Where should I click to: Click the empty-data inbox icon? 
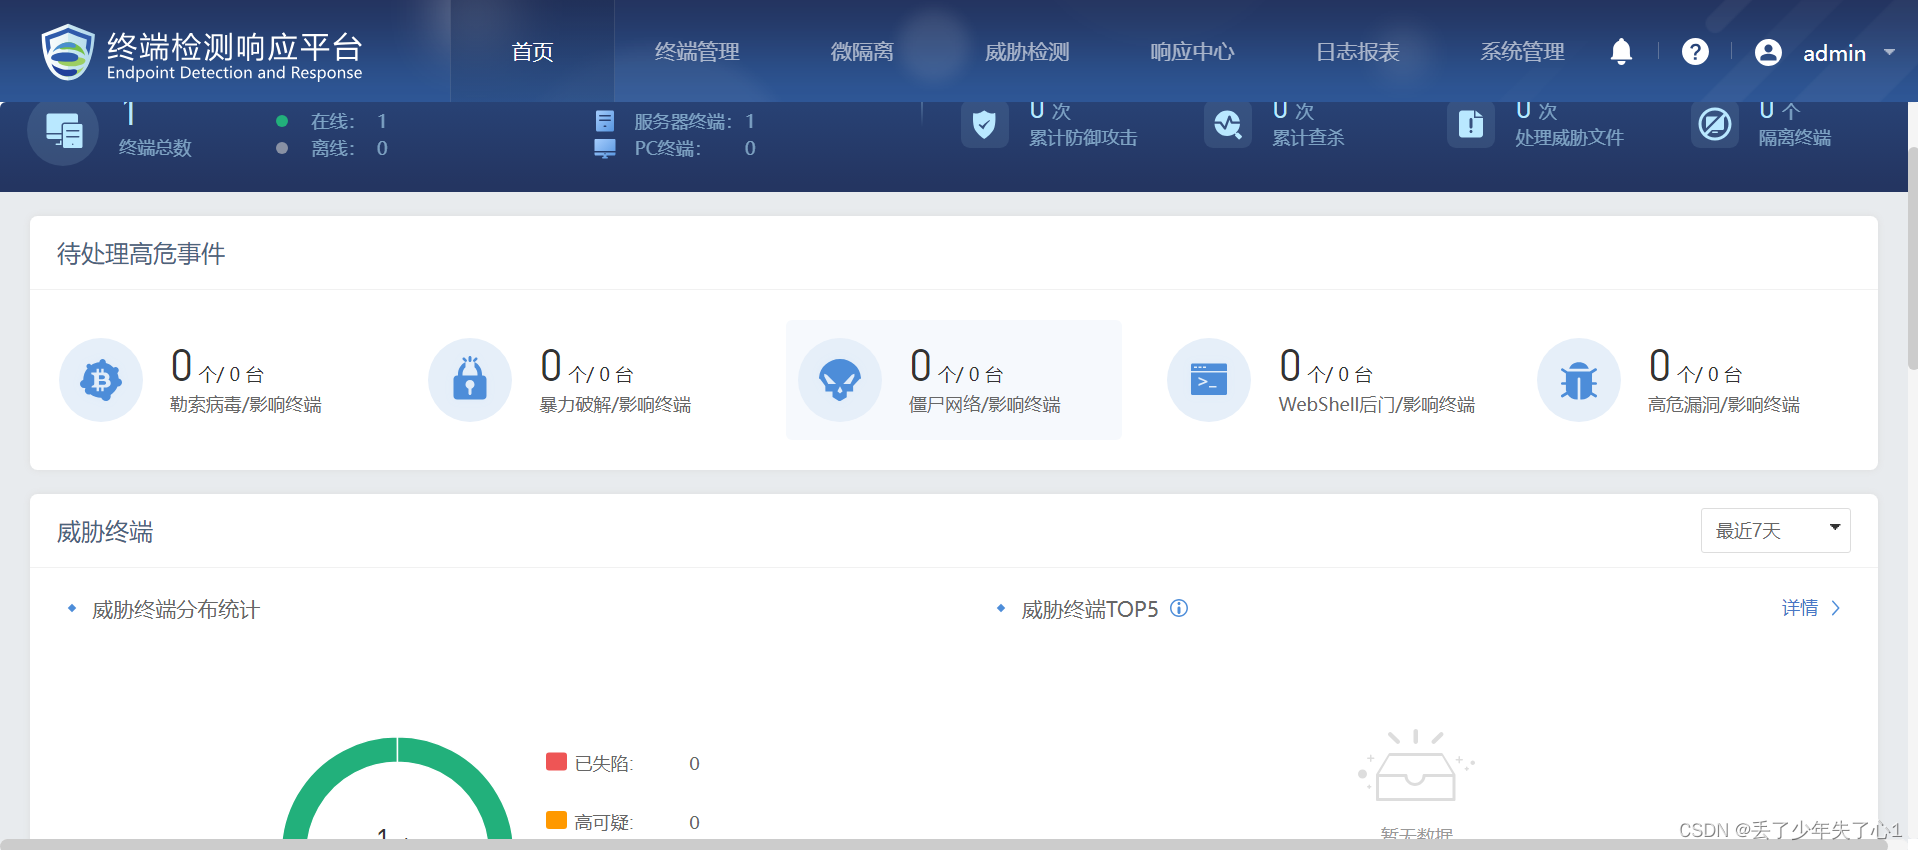point(1416,766)
